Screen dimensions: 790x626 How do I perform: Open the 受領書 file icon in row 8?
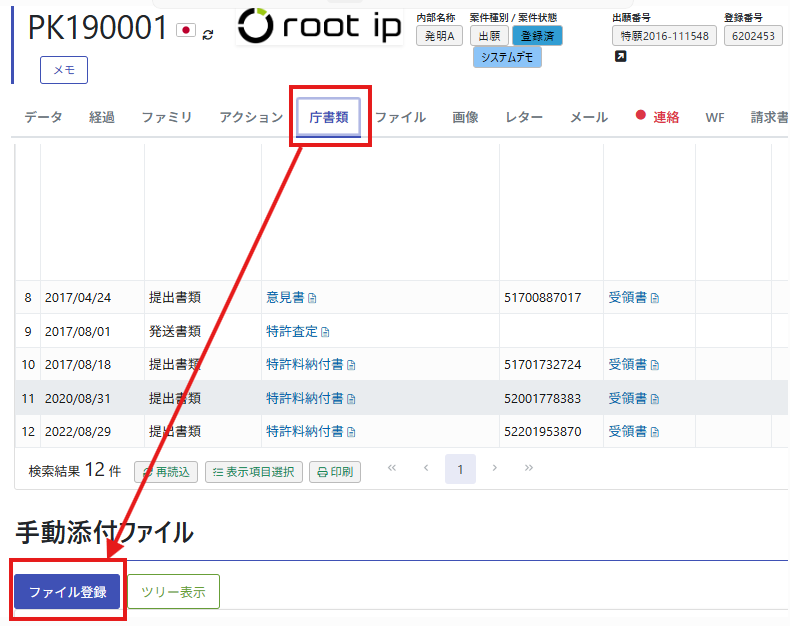(x=655, y=298)
